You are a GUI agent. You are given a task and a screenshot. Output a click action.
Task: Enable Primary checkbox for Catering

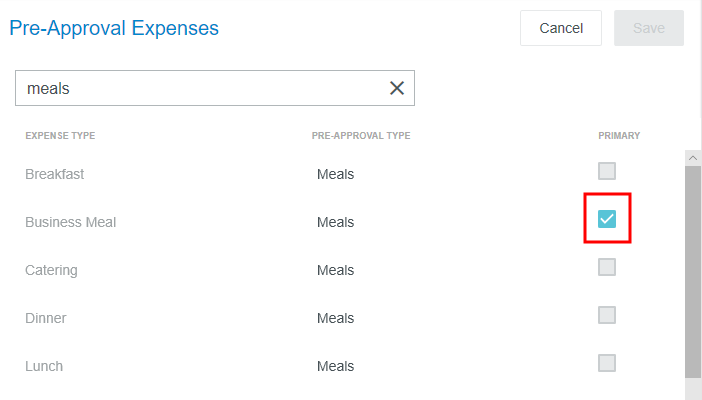pyautogui.click(x=607, y=267)
